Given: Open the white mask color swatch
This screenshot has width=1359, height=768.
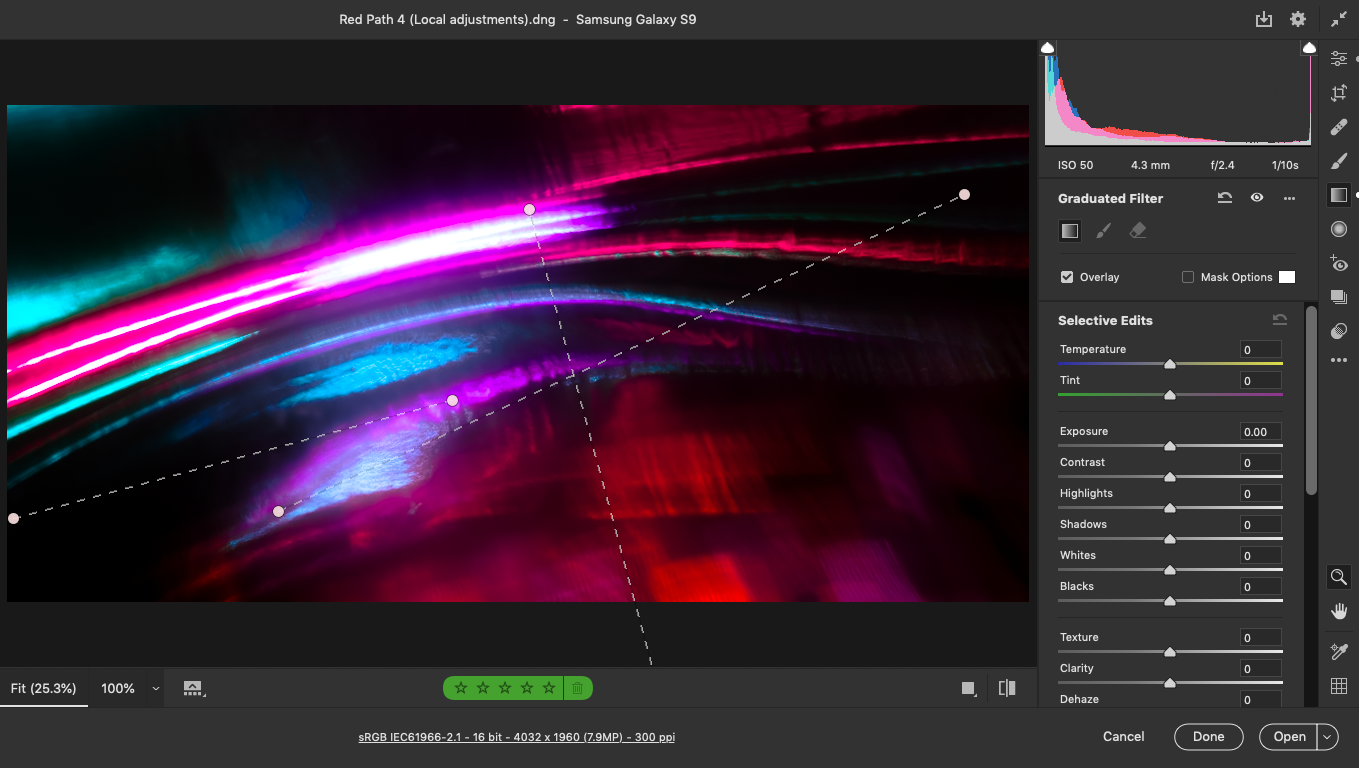Looking at the screenshot, I should (1287, 277).
